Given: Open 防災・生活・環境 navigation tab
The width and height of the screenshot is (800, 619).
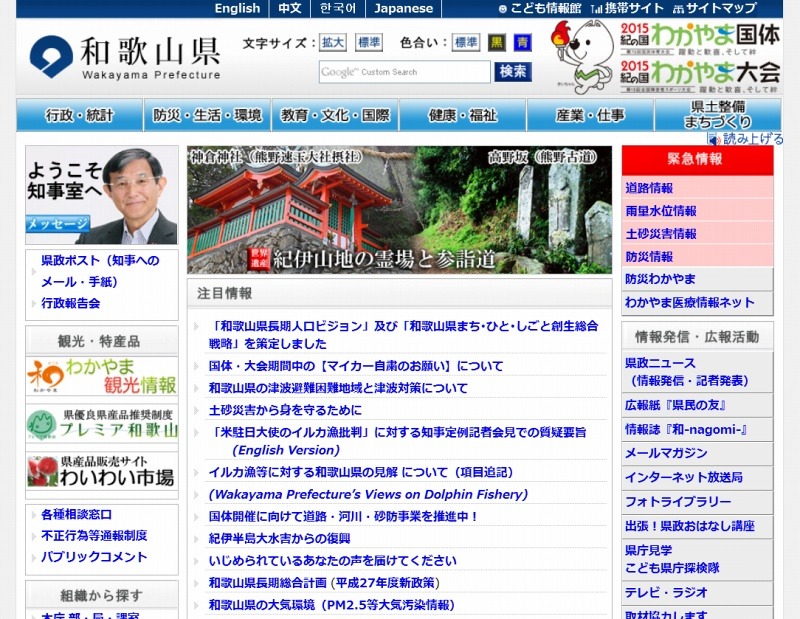Looking at the screenshot, I should click(207, 115).
